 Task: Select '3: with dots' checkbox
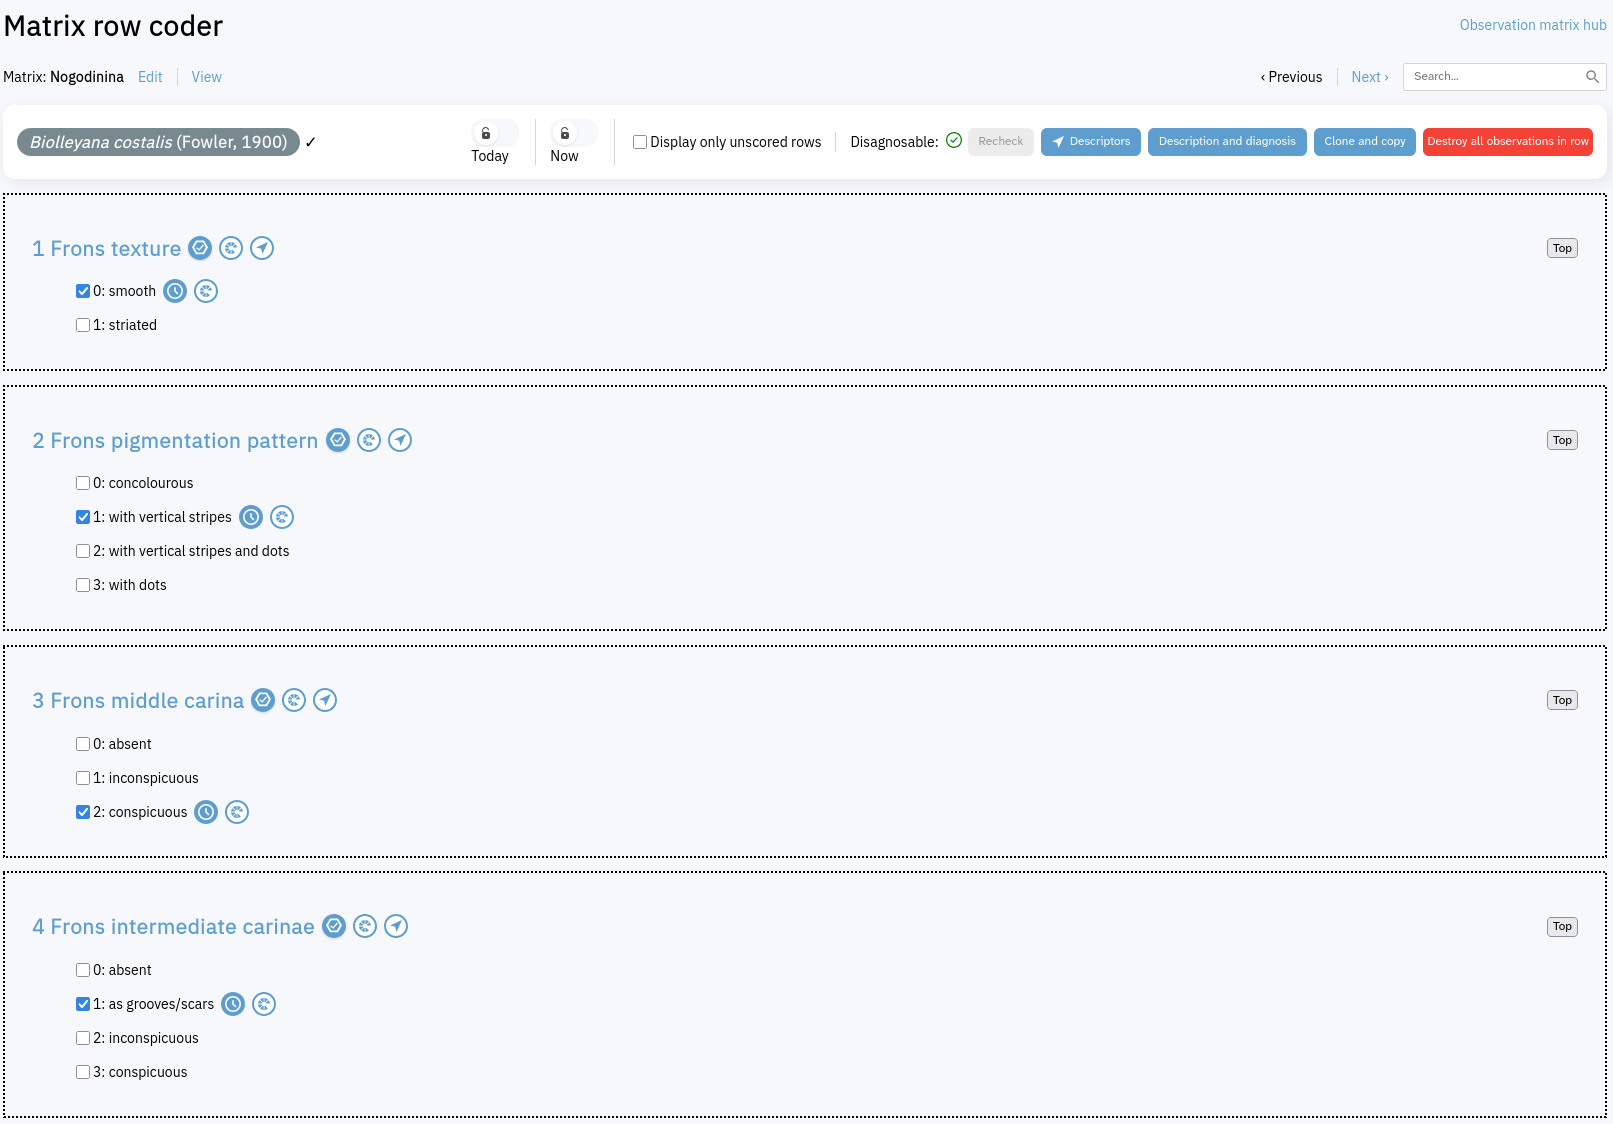pyautogui.click(x=83, y=585)
